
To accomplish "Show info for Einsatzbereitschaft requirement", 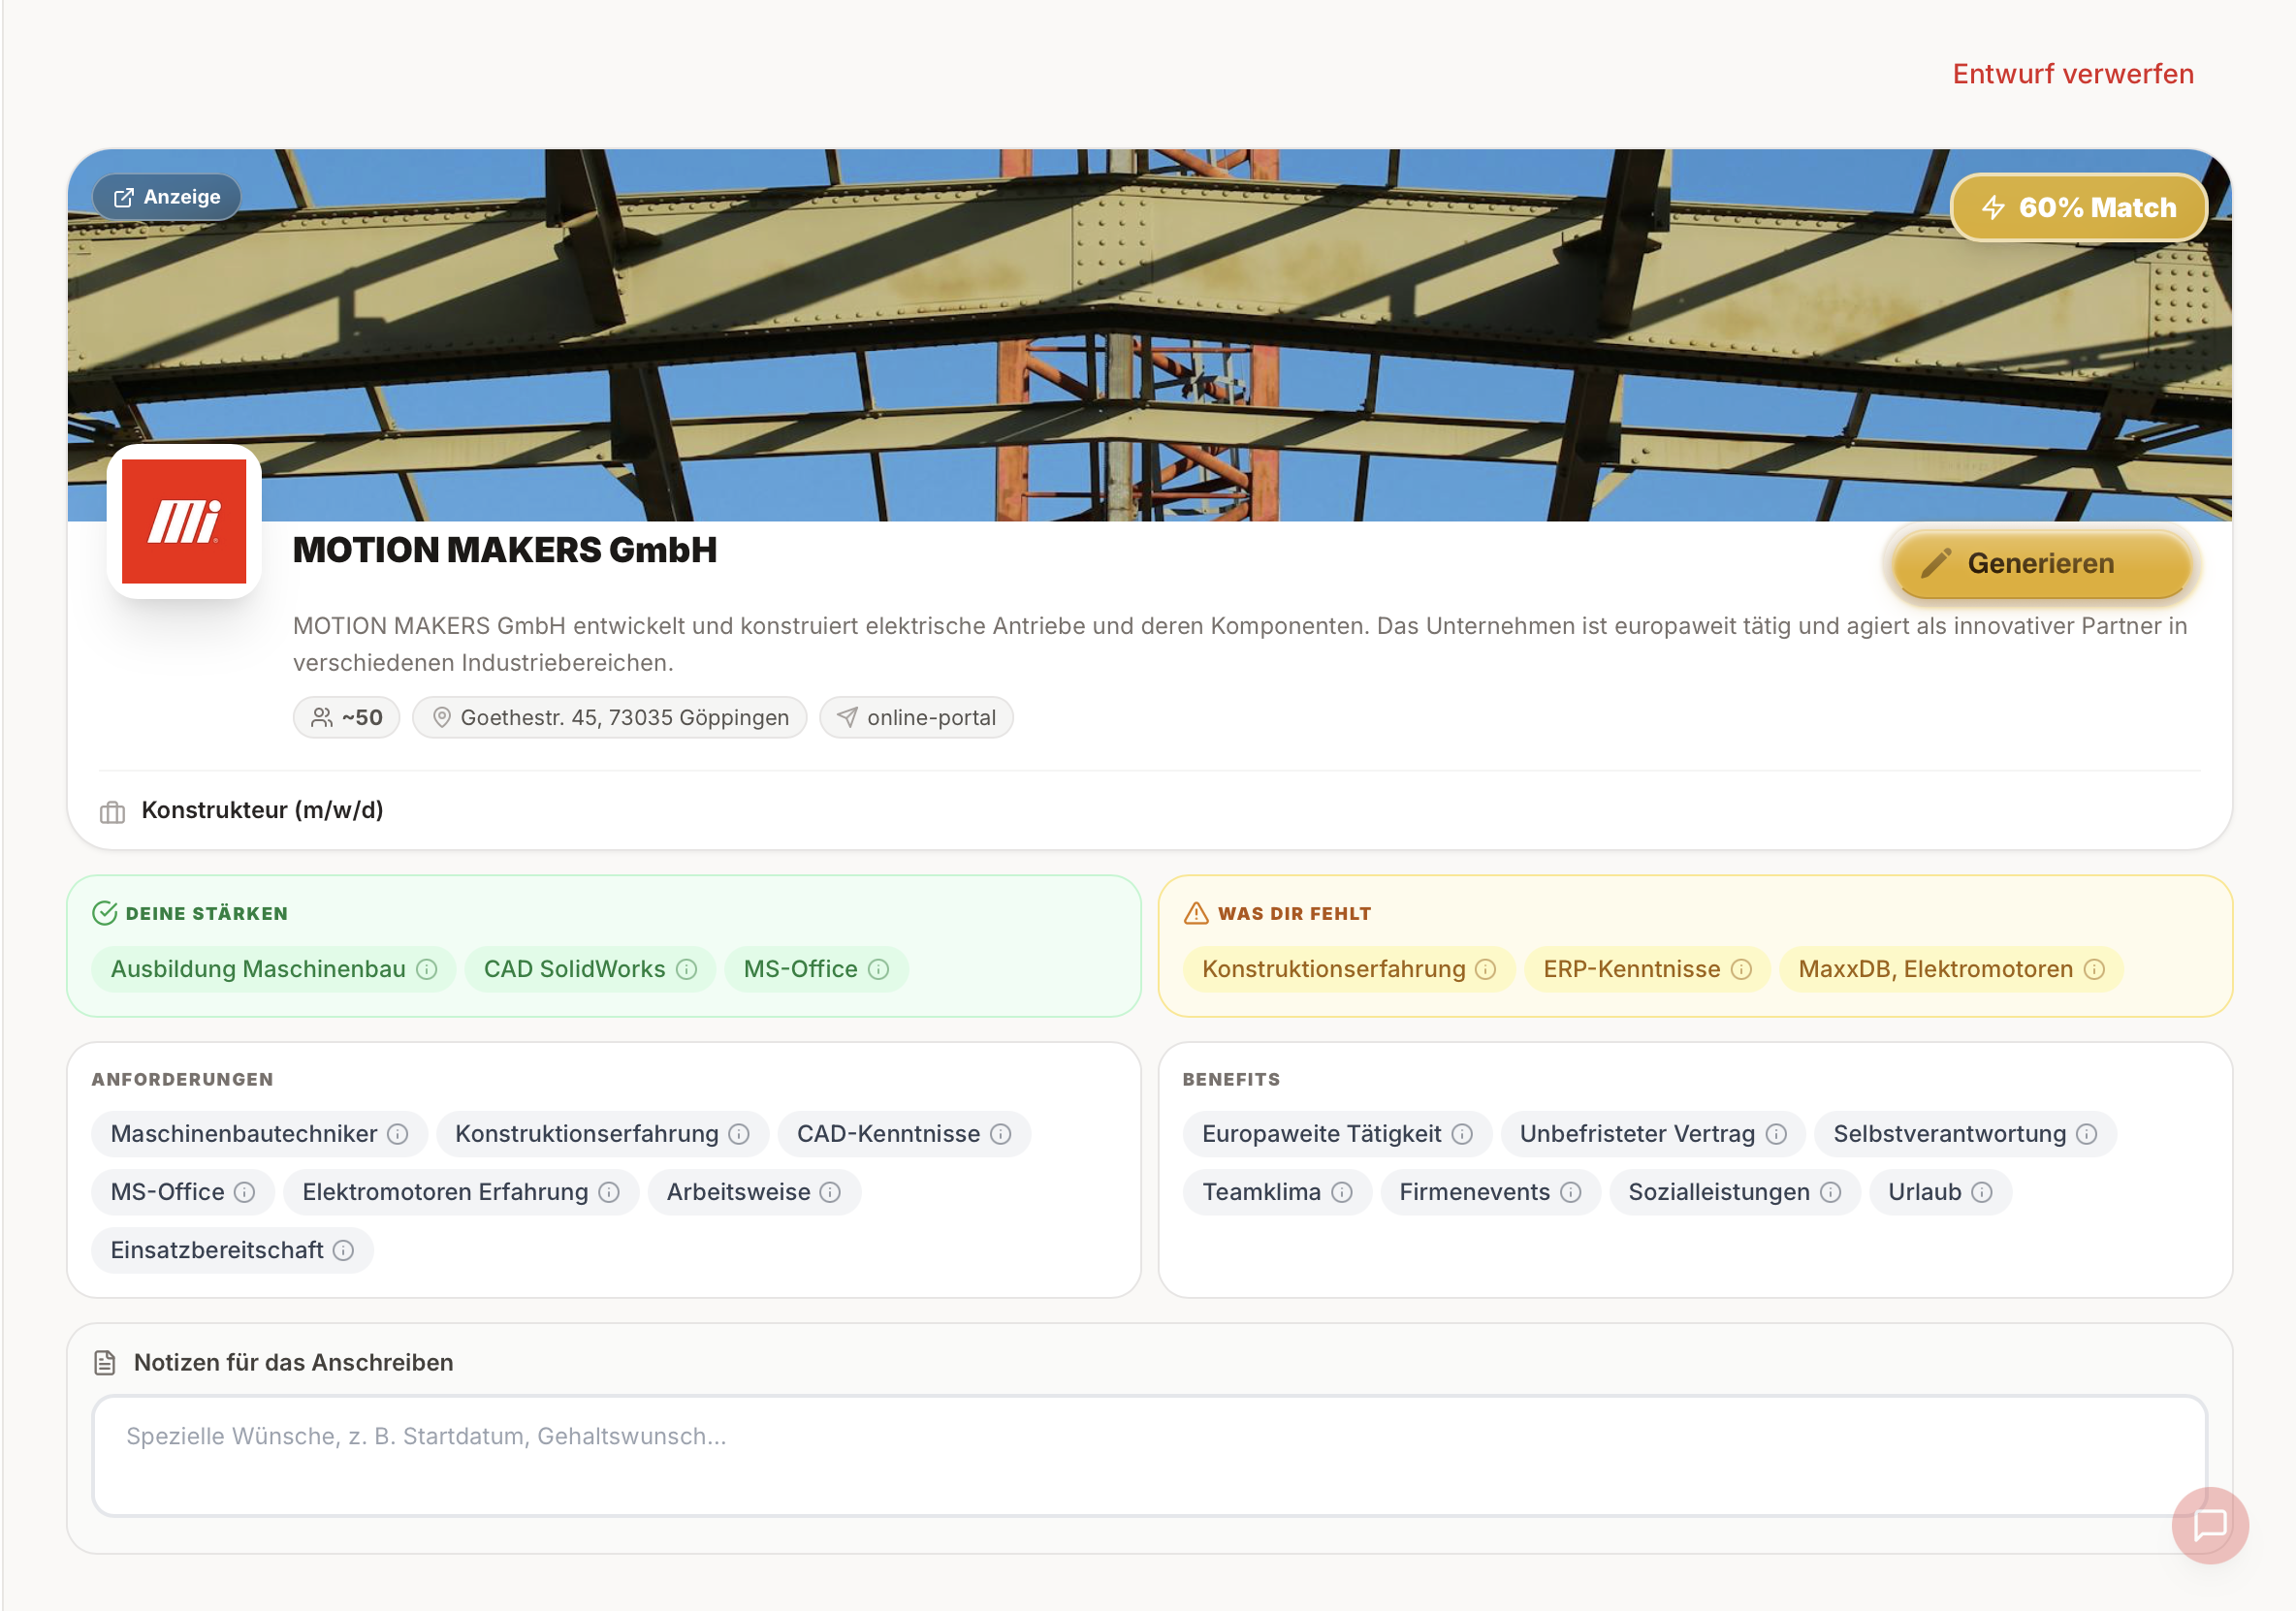I will 343,1249.
